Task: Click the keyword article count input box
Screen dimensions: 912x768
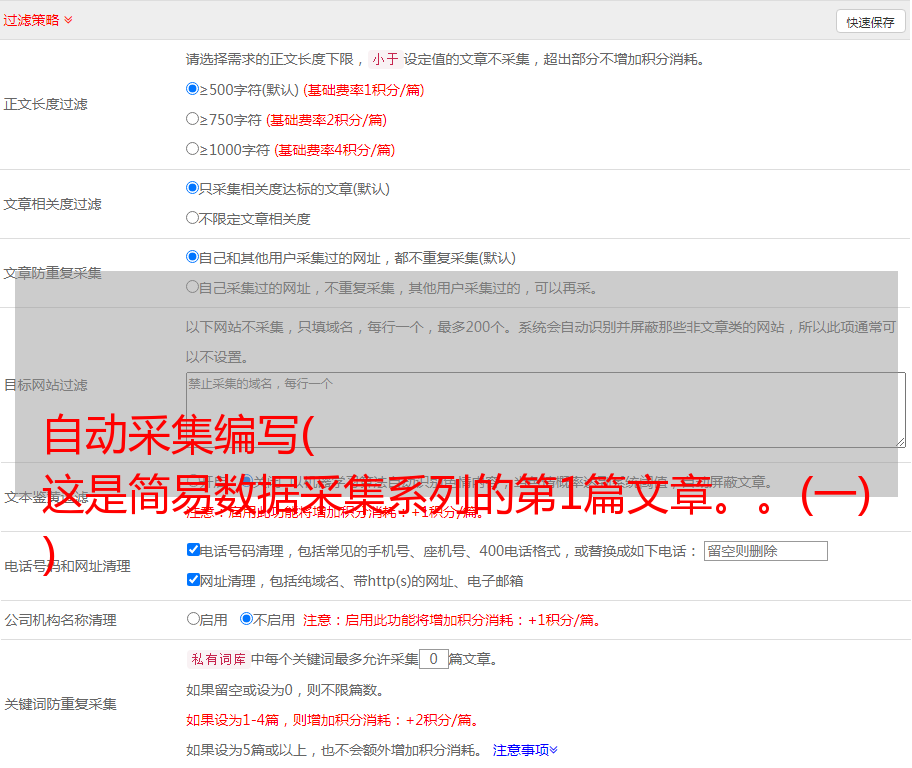Action: (x=433, y=659)
